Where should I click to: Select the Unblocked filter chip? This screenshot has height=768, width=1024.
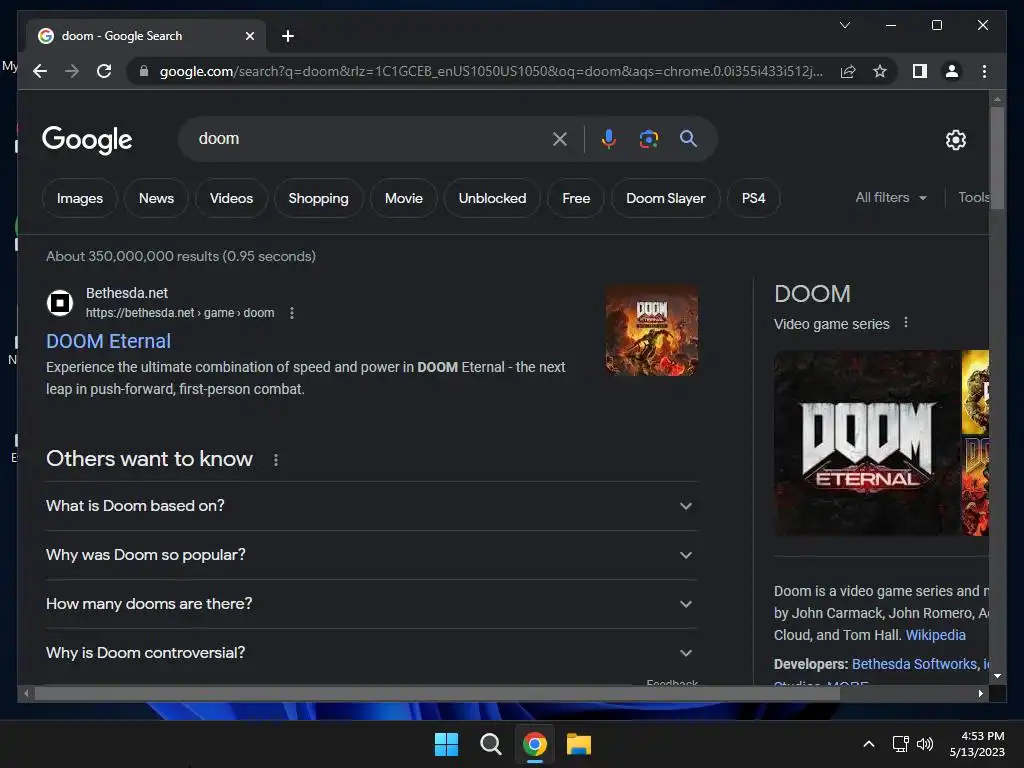pos(492,198)
